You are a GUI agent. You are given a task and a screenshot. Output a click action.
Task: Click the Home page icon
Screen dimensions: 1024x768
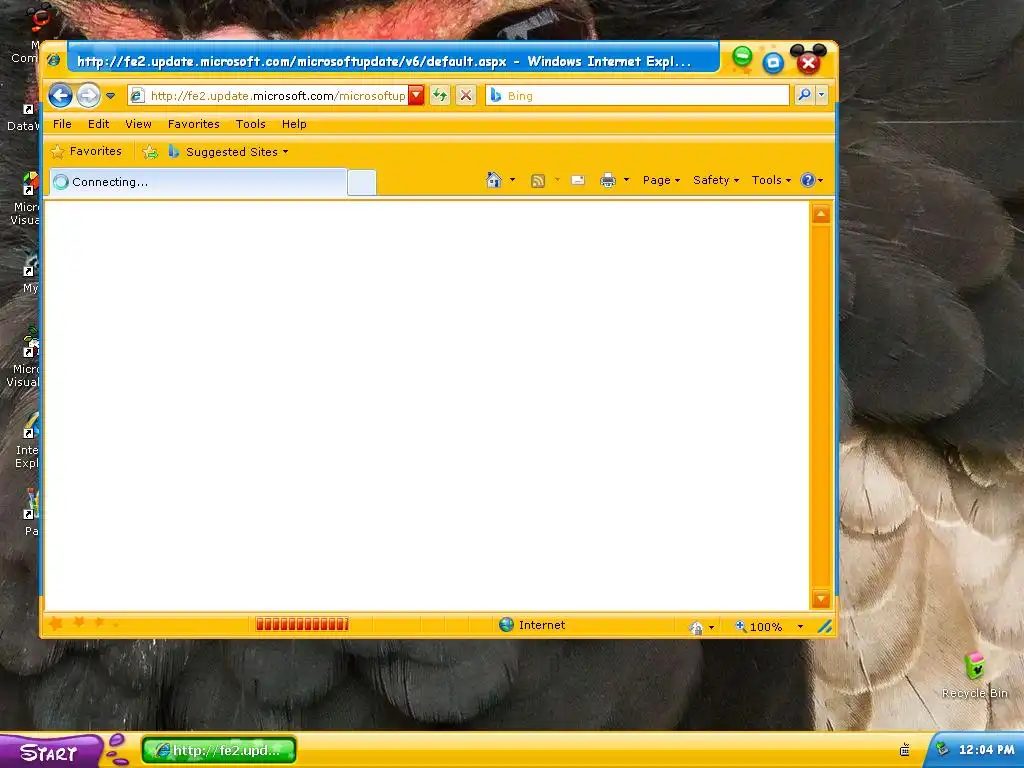(x=494, y=180)
